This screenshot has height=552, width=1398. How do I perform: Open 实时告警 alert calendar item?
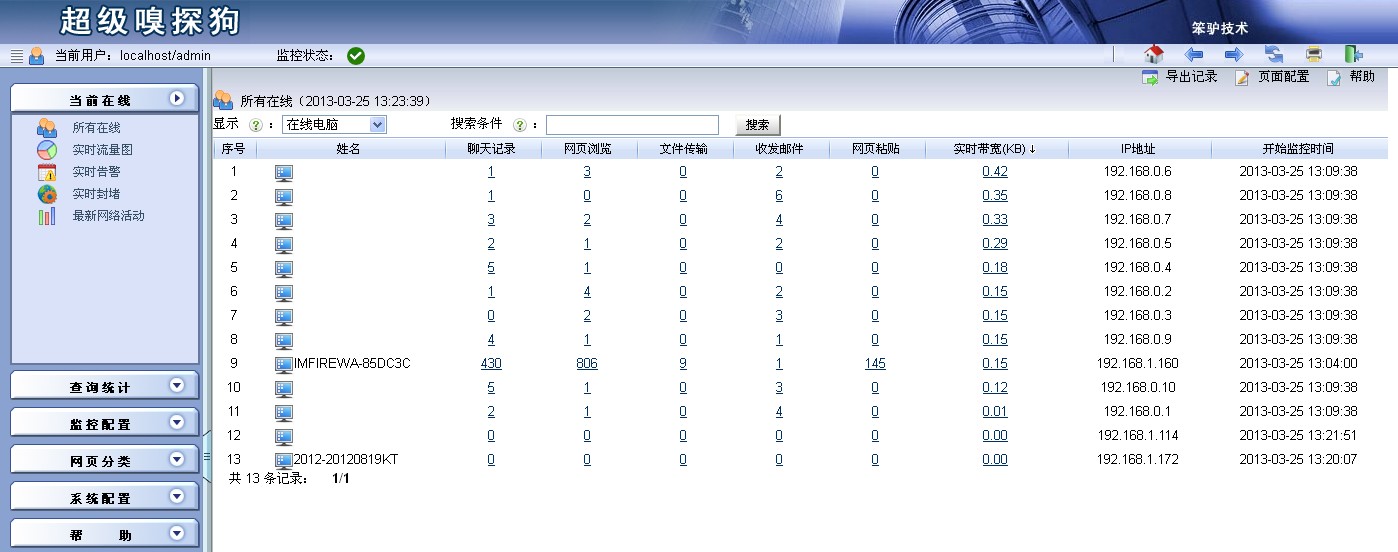pos(96,172)
